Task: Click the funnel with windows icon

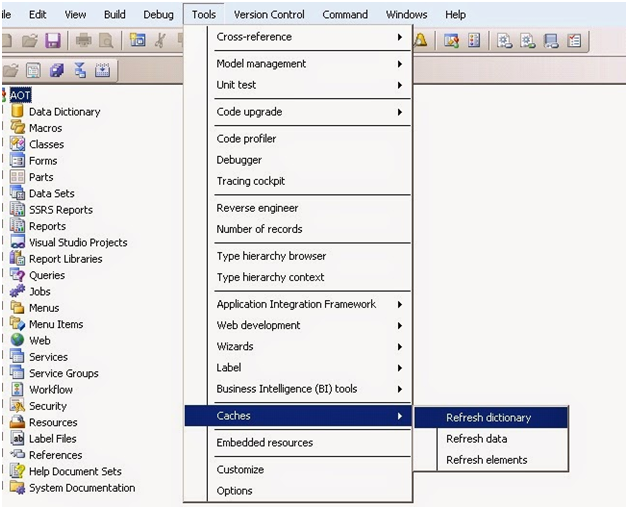Action: coord(80,70)
